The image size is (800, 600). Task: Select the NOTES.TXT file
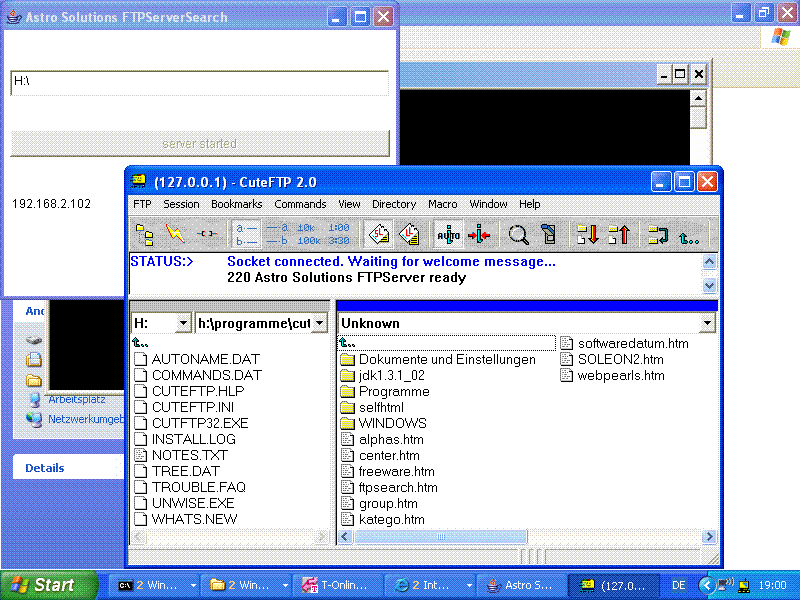pyautogui.click(x=182, y=455)
